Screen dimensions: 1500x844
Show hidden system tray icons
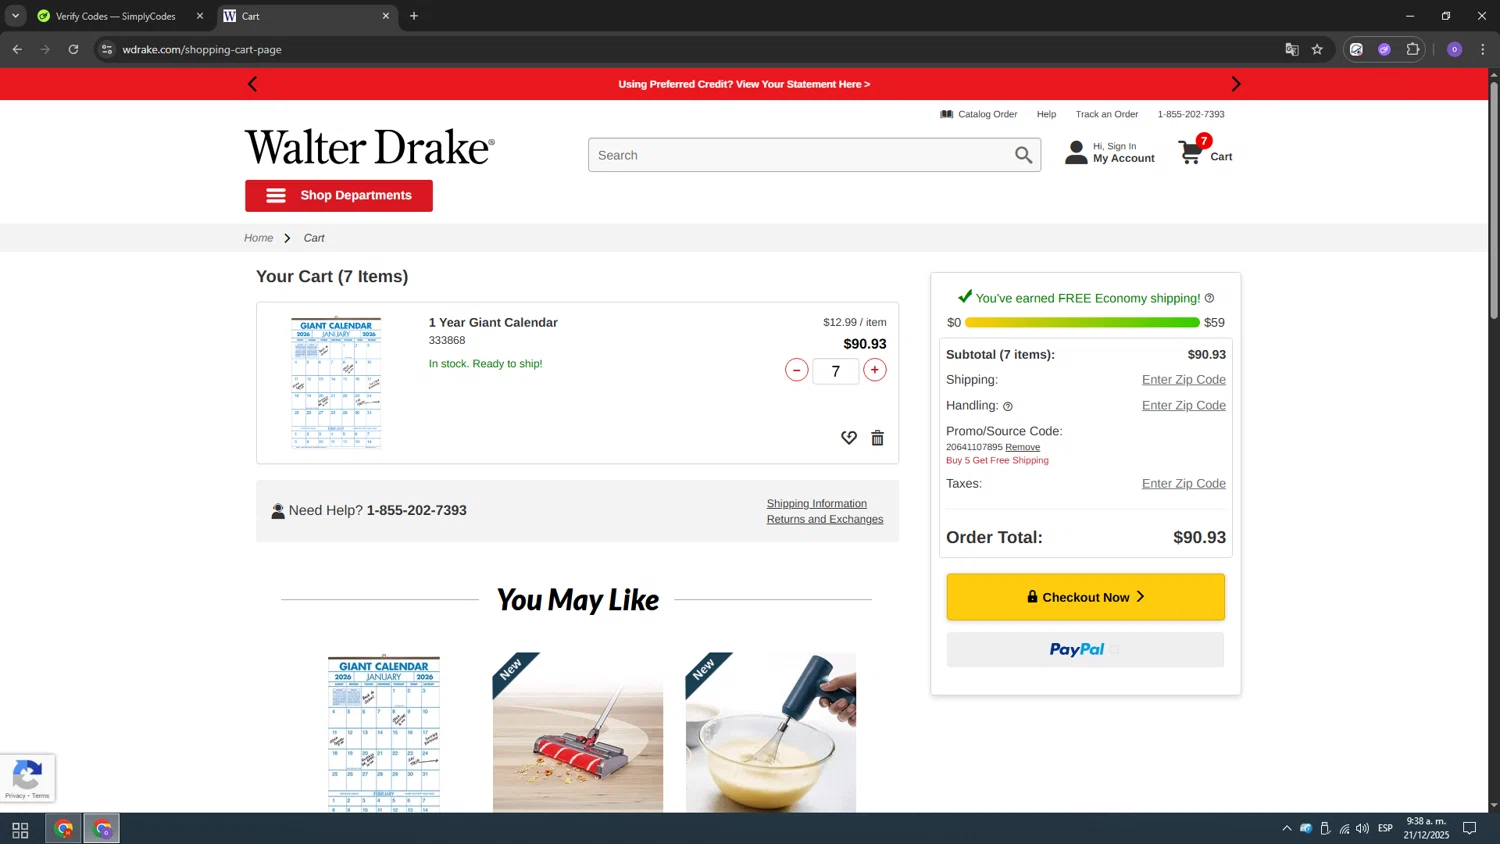(1286, 829)
